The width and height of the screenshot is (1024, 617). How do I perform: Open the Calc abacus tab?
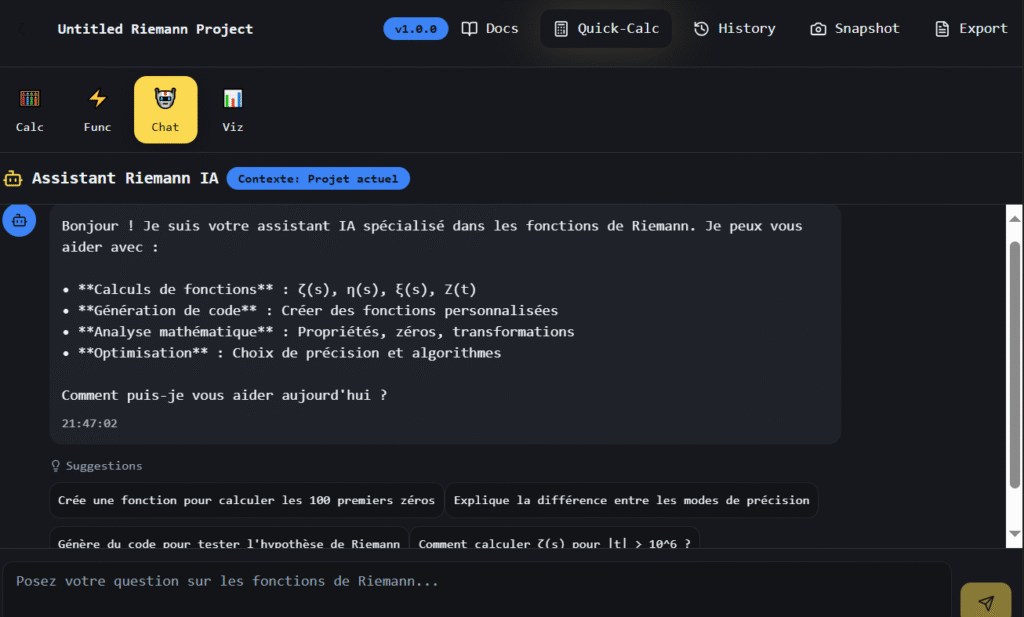pos(30,110)
